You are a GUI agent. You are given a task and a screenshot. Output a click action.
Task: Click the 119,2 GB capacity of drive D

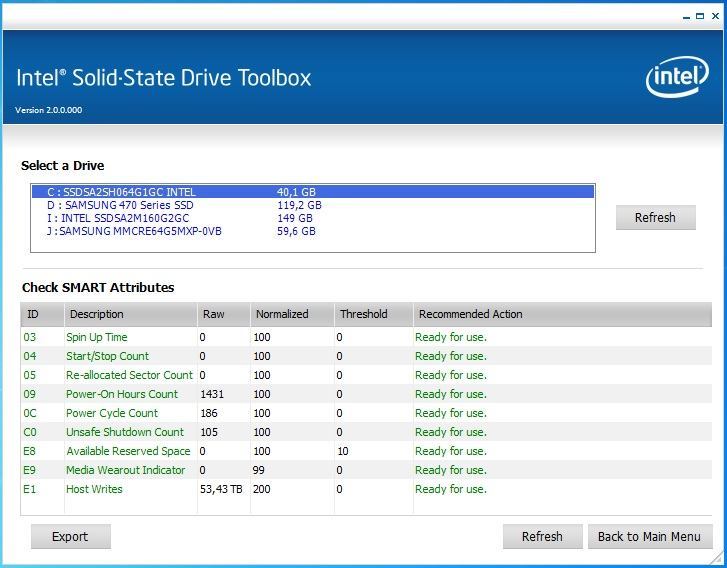point(300,205)
